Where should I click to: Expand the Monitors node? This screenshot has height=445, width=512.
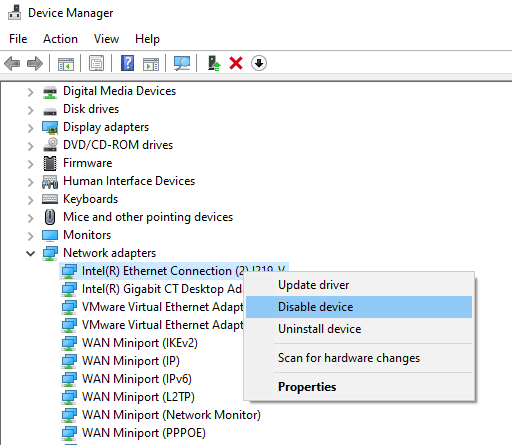pyautogui.click(x=30, y=236)
